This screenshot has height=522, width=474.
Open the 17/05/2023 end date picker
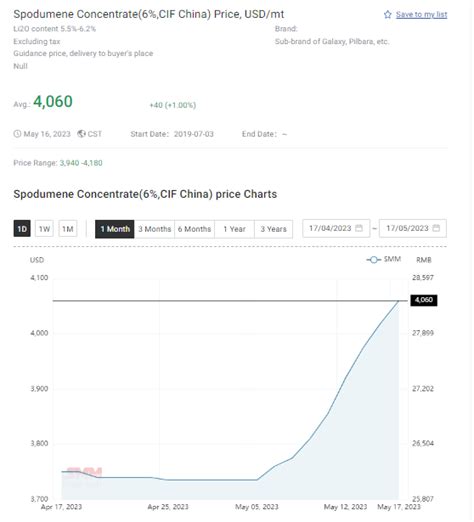click(414, 229)
